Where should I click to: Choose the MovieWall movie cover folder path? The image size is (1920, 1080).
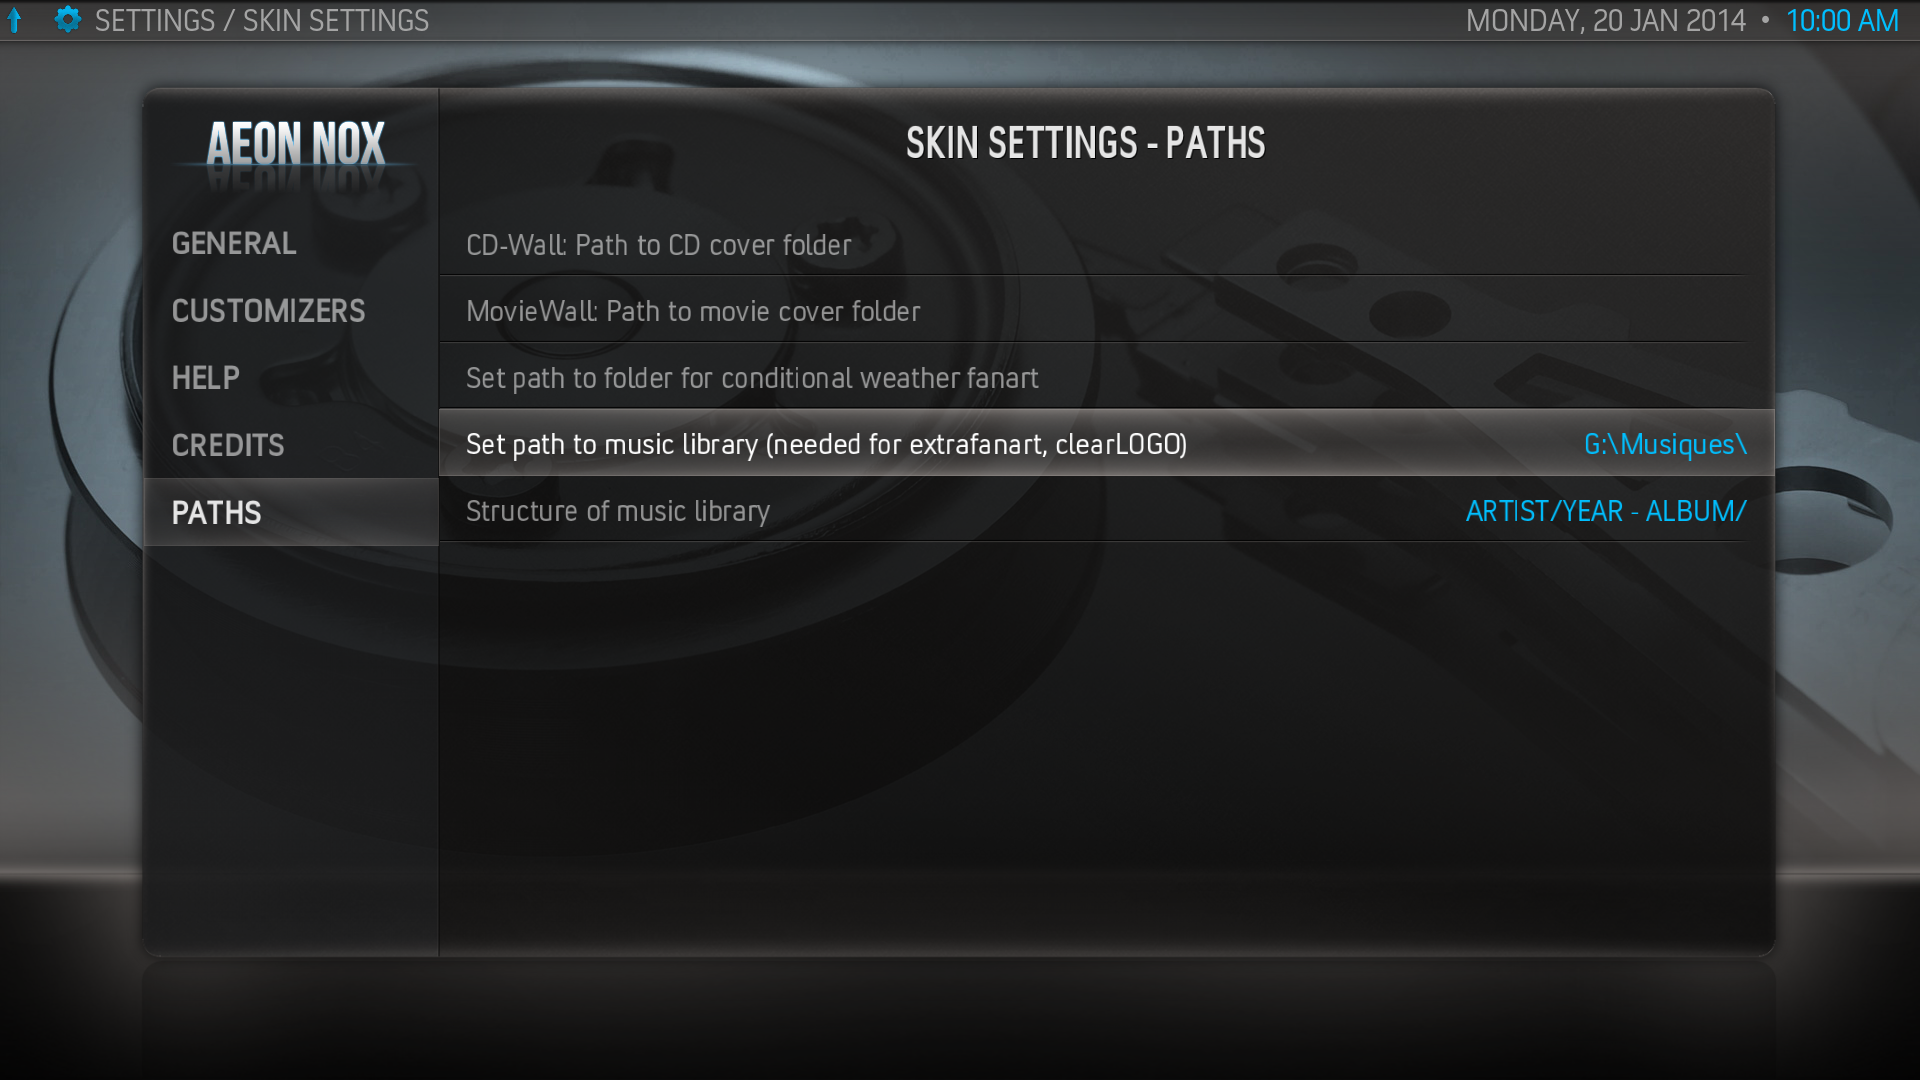click(x=693, y=311)
